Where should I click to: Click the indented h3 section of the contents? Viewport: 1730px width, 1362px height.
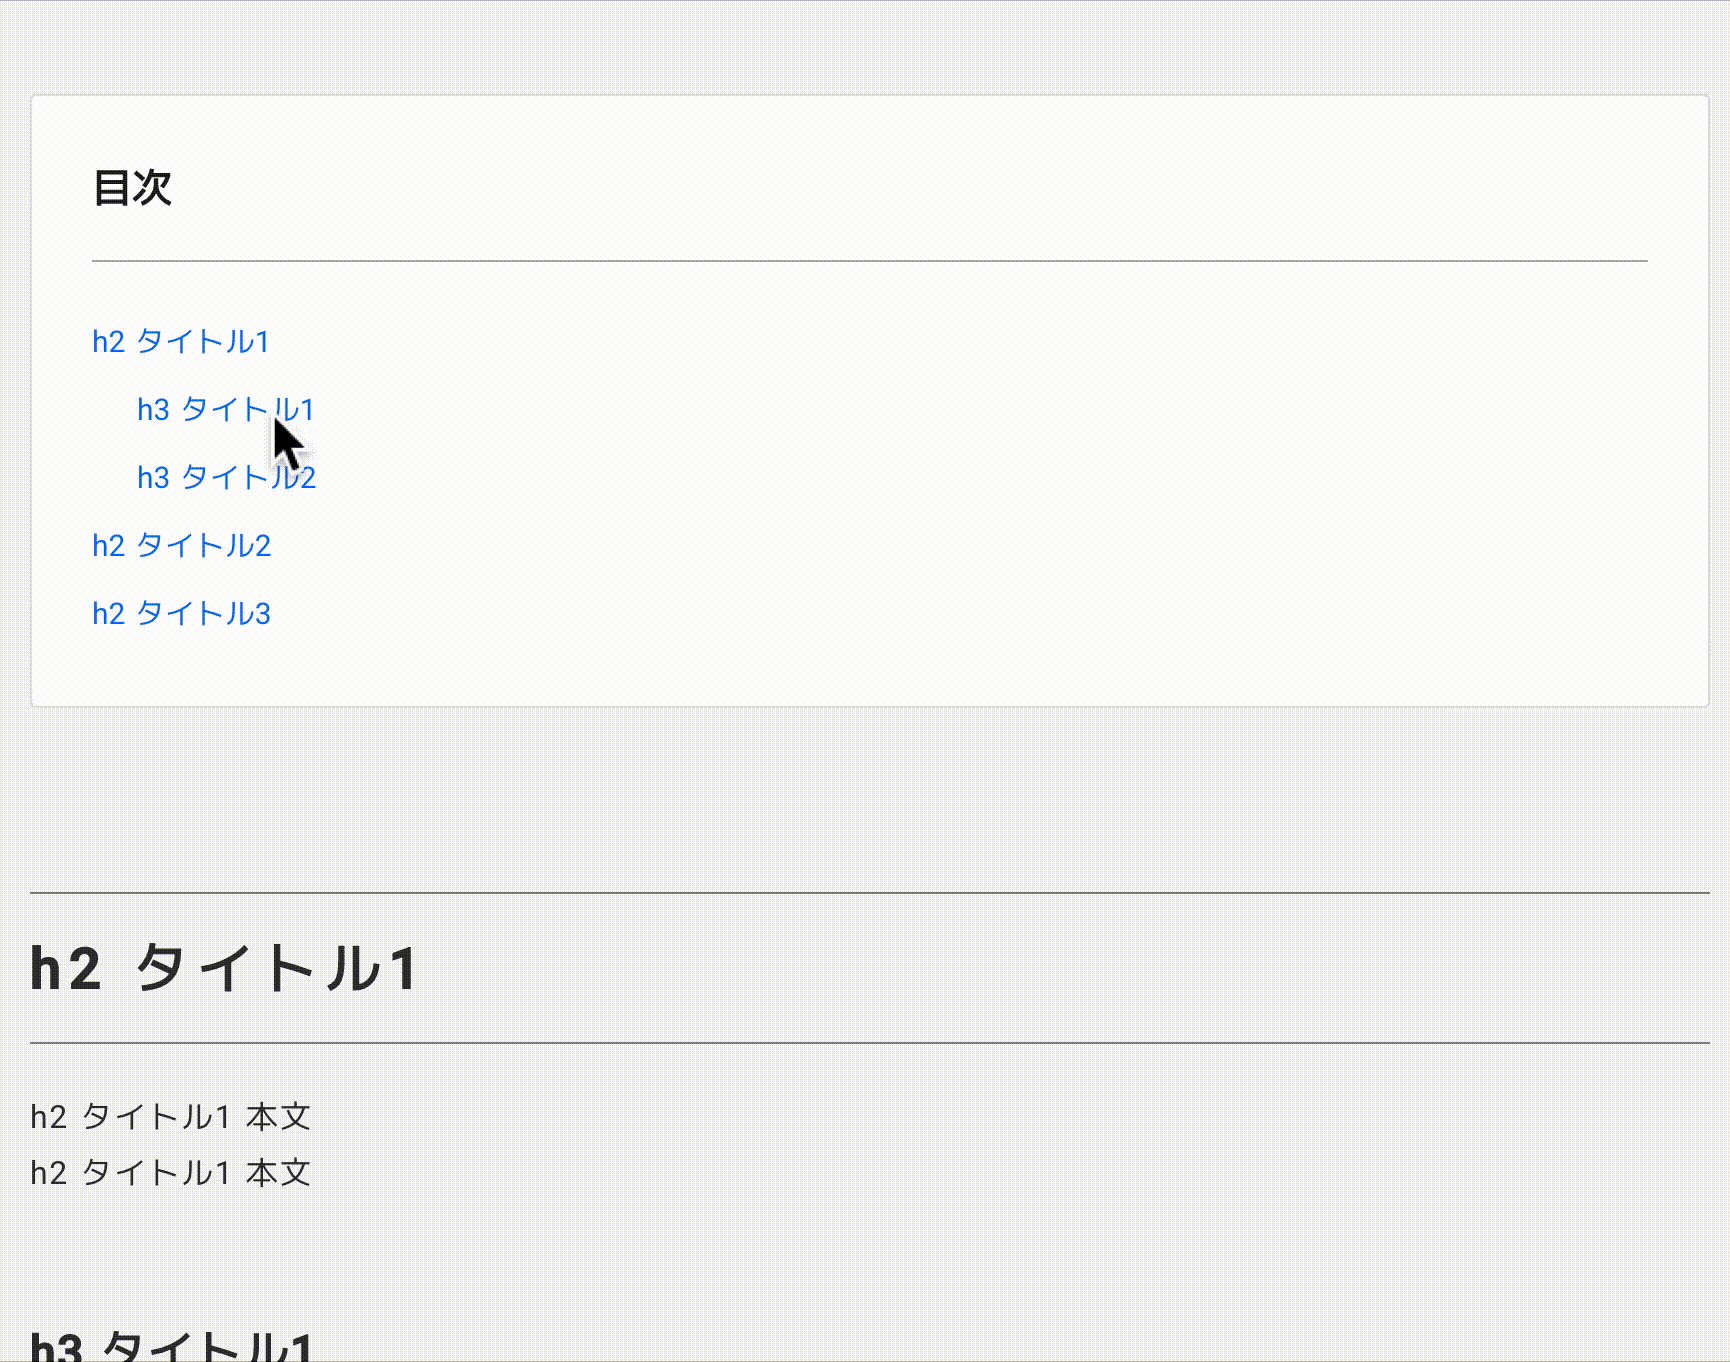point(225,443)
